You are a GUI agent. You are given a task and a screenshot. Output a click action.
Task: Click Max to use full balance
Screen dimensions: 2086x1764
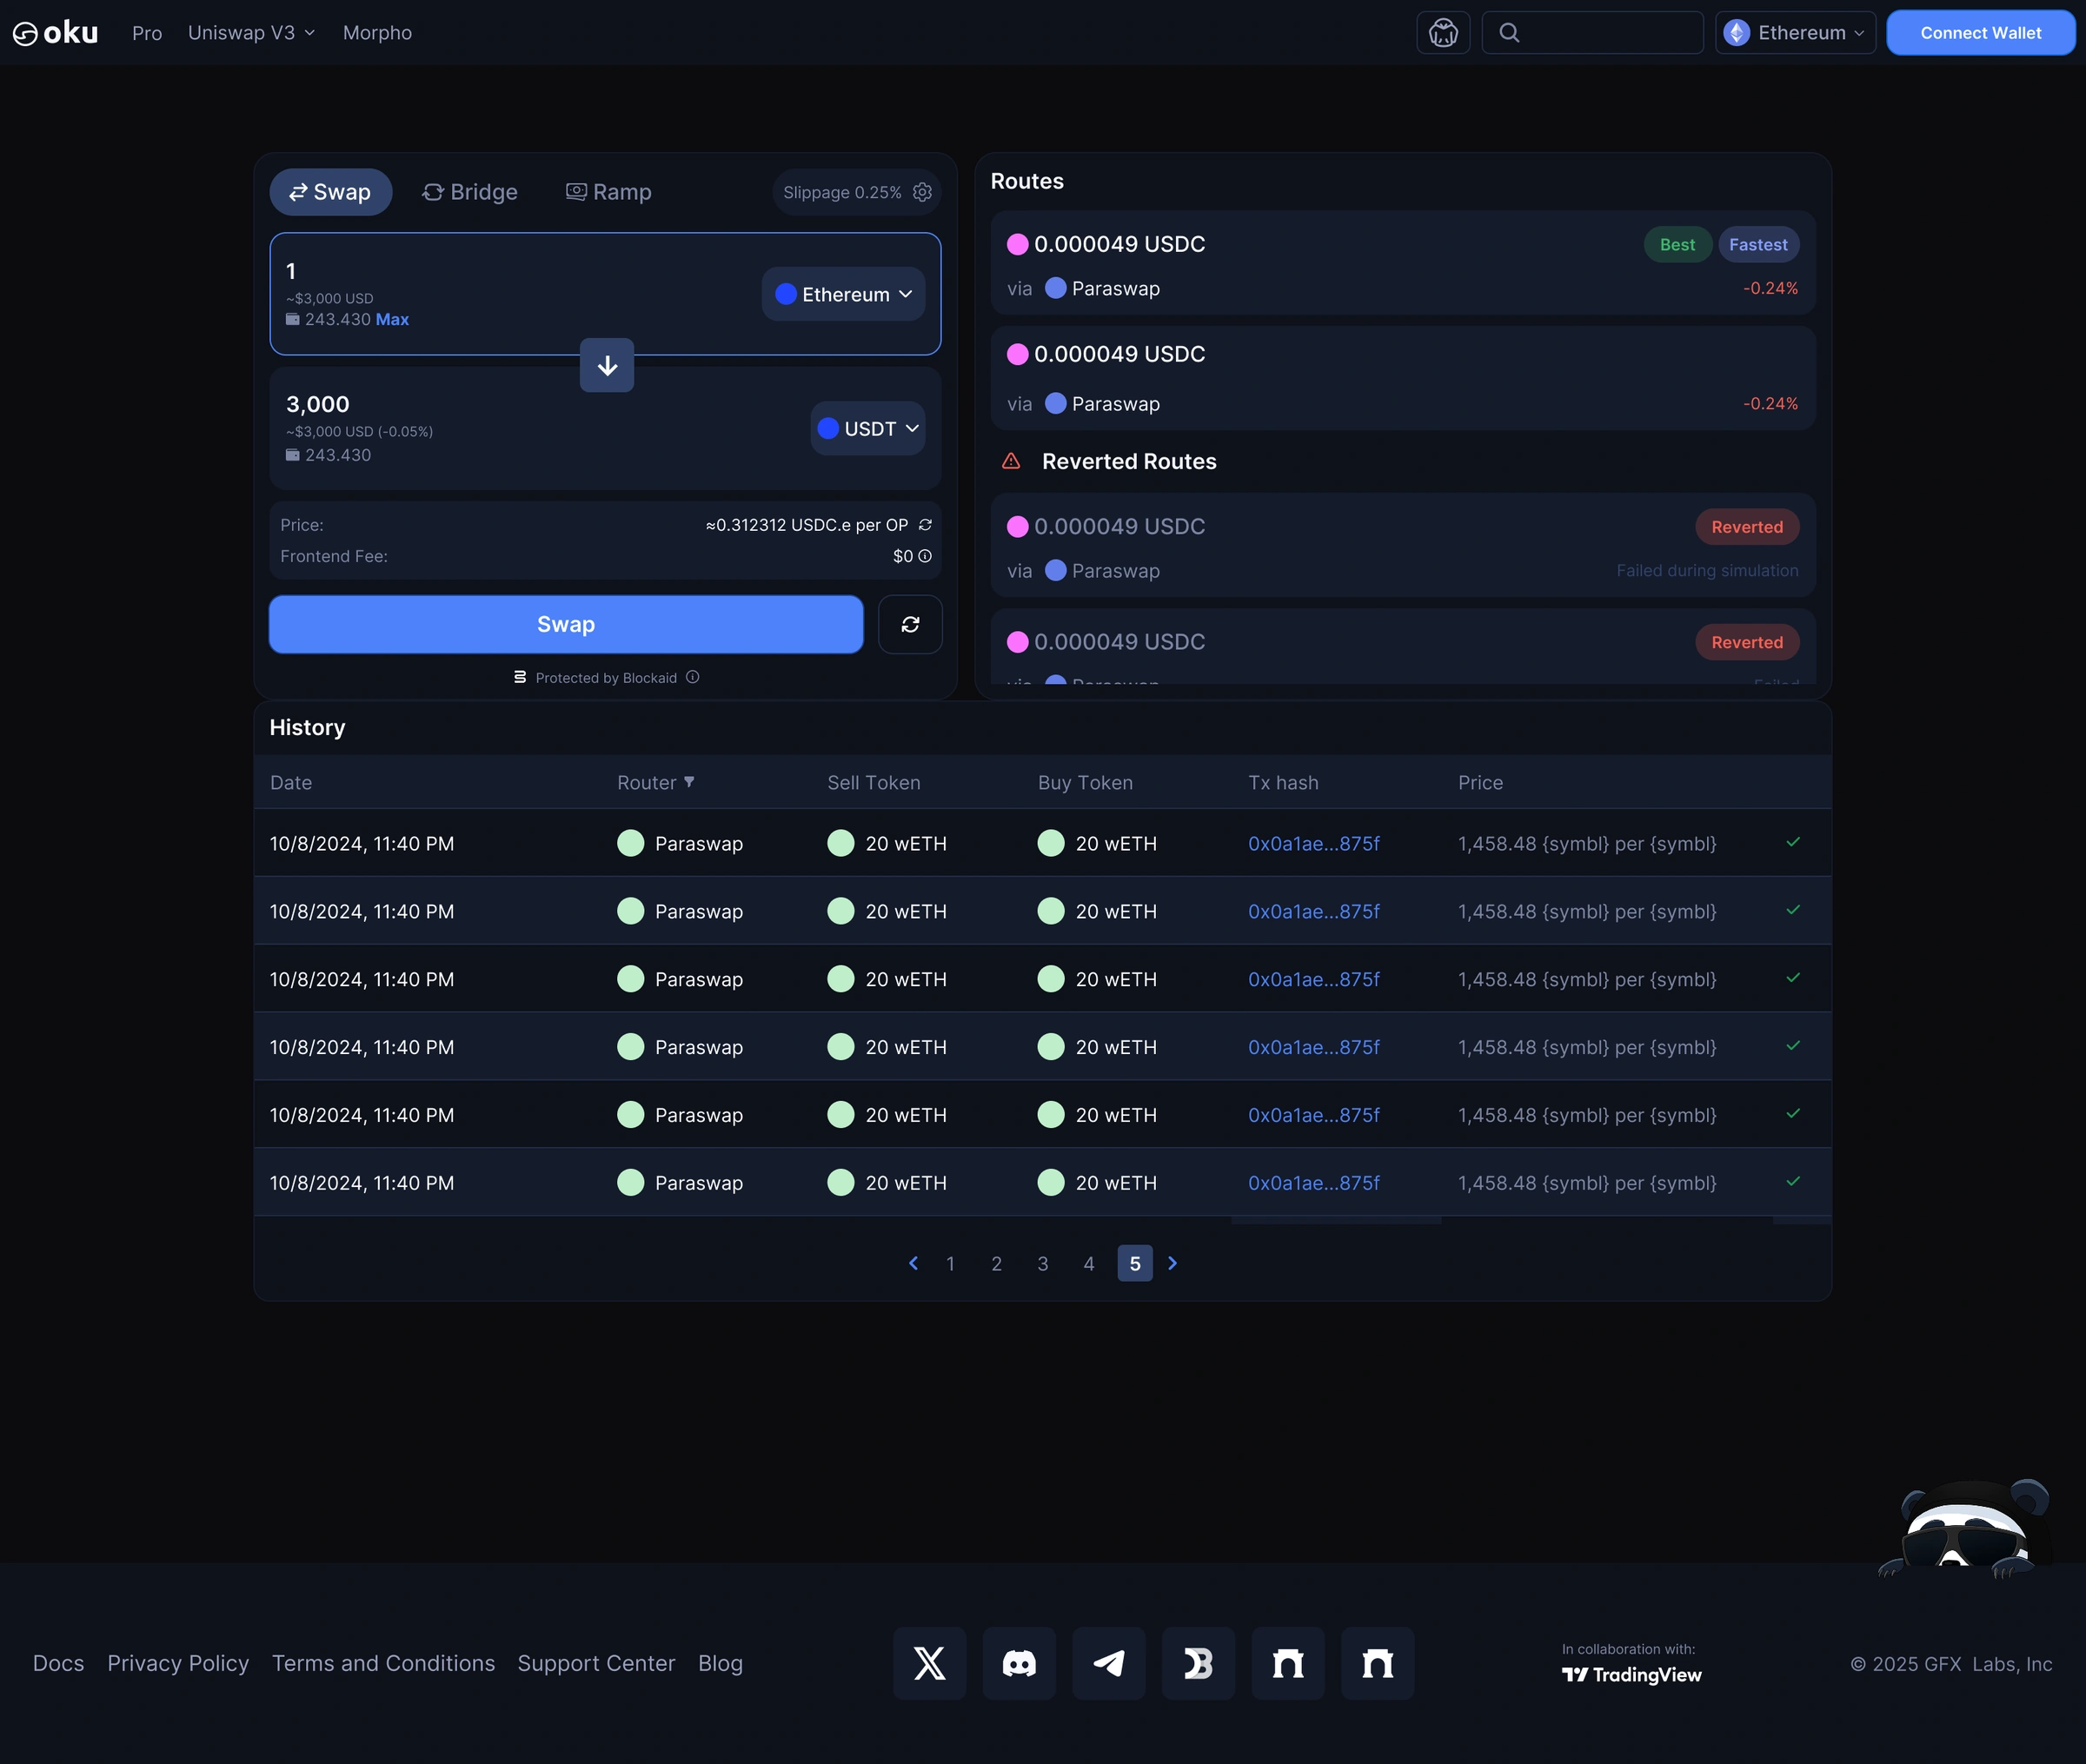(x=392, y=319)
